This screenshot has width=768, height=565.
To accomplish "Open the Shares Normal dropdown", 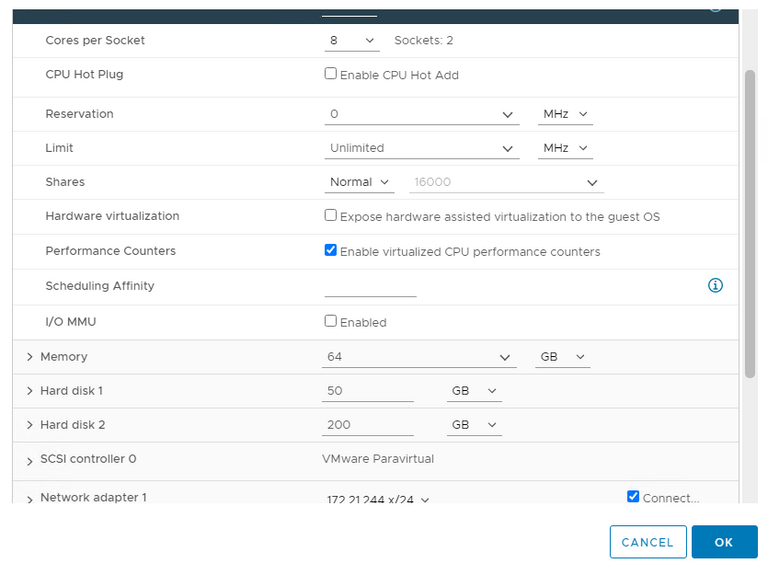I will [x=359, y=182].
